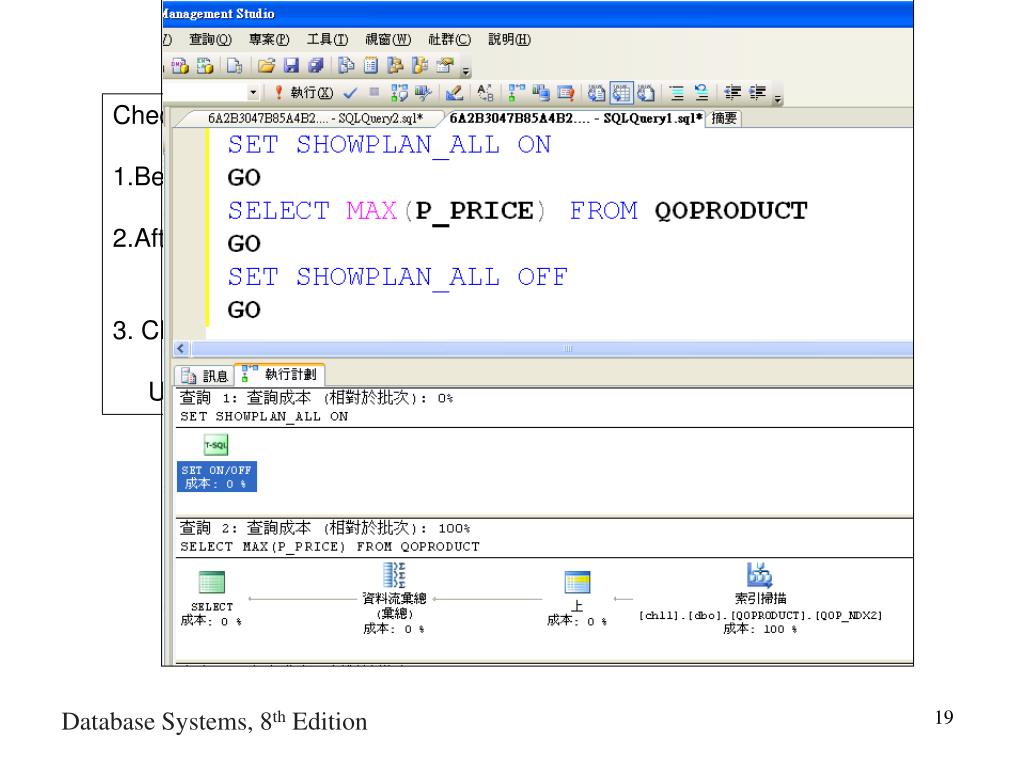Click the increase indent icon
Viewport: 1024px width, 768px height.
758,93
